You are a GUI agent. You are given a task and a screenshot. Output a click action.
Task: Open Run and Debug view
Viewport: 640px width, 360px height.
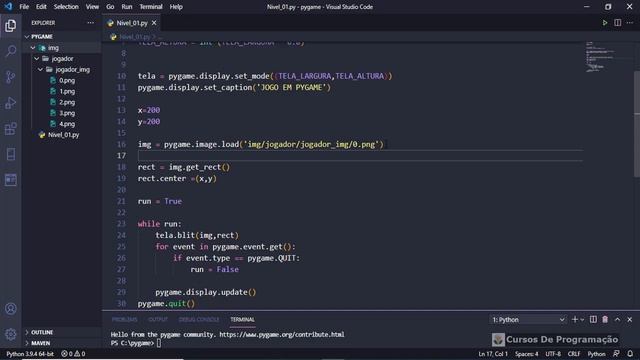pos(11,103)
